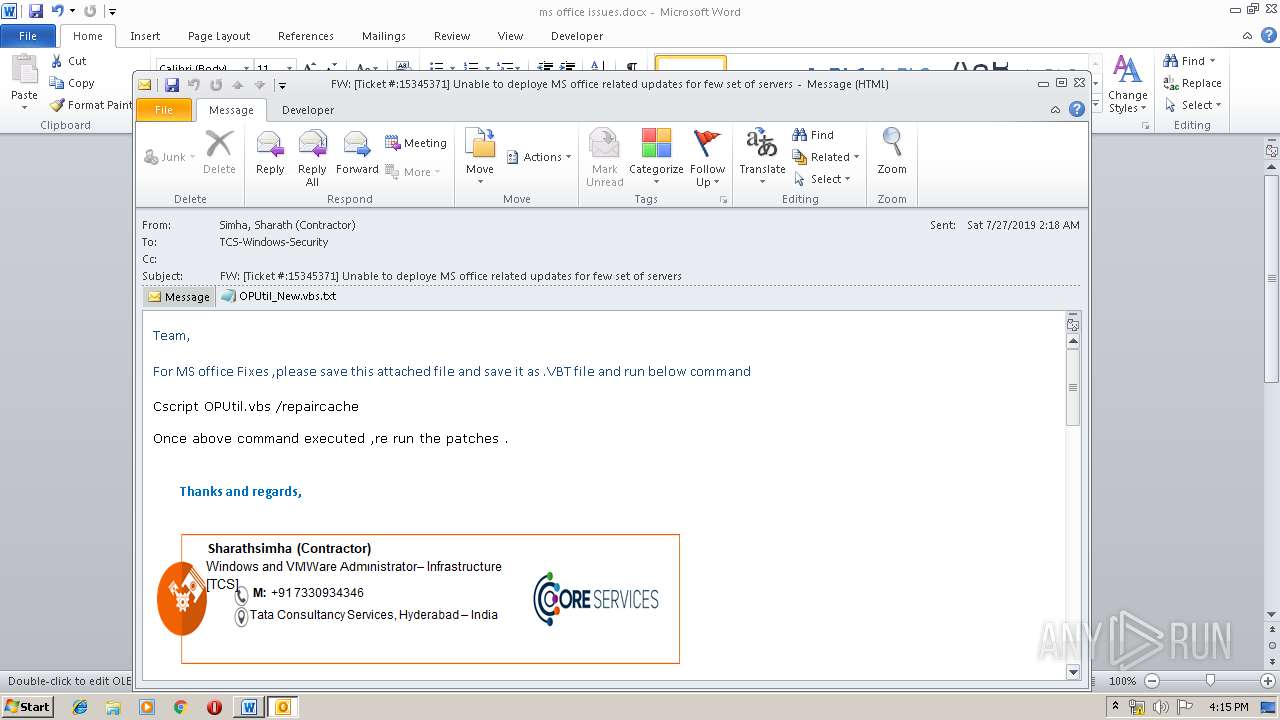Open the Word View tab
Image resolution: width=1280 pixels, height=720 pixels.
[x=510, y=36]
